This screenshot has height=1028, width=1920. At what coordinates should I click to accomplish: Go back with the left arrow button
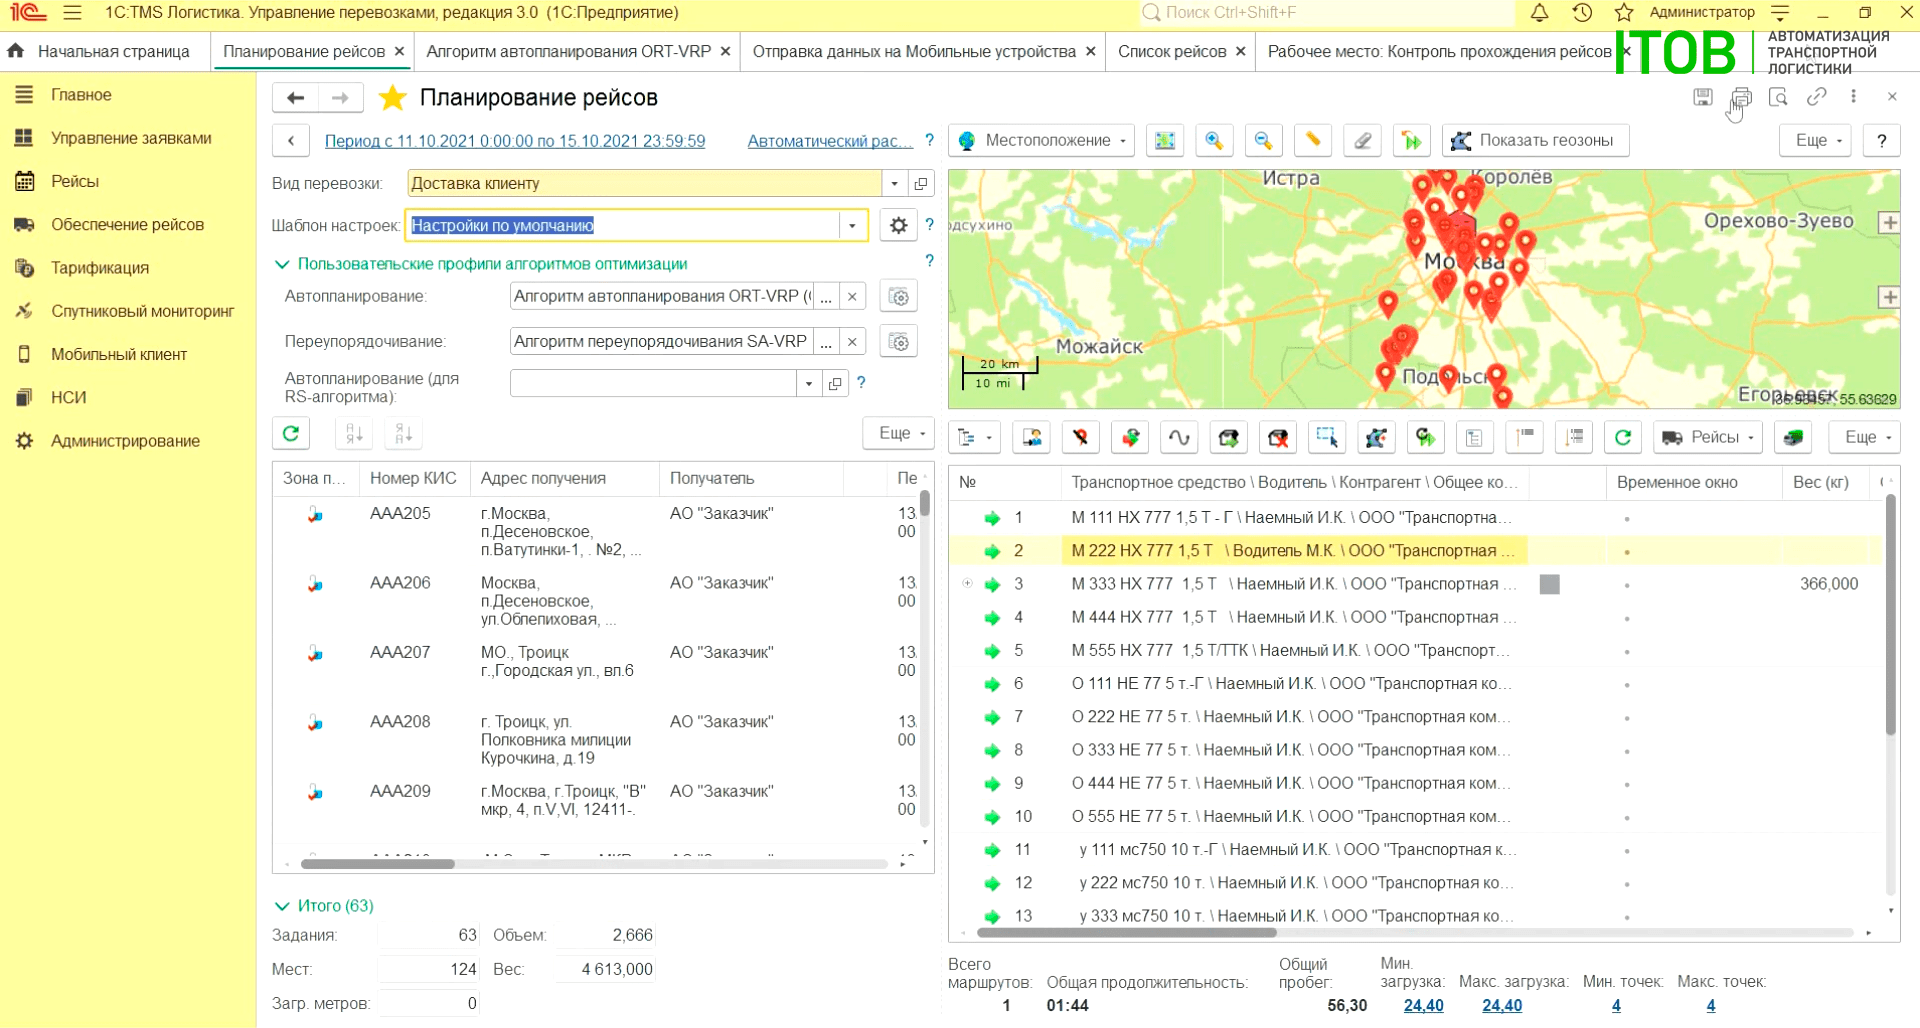(295, 98)
